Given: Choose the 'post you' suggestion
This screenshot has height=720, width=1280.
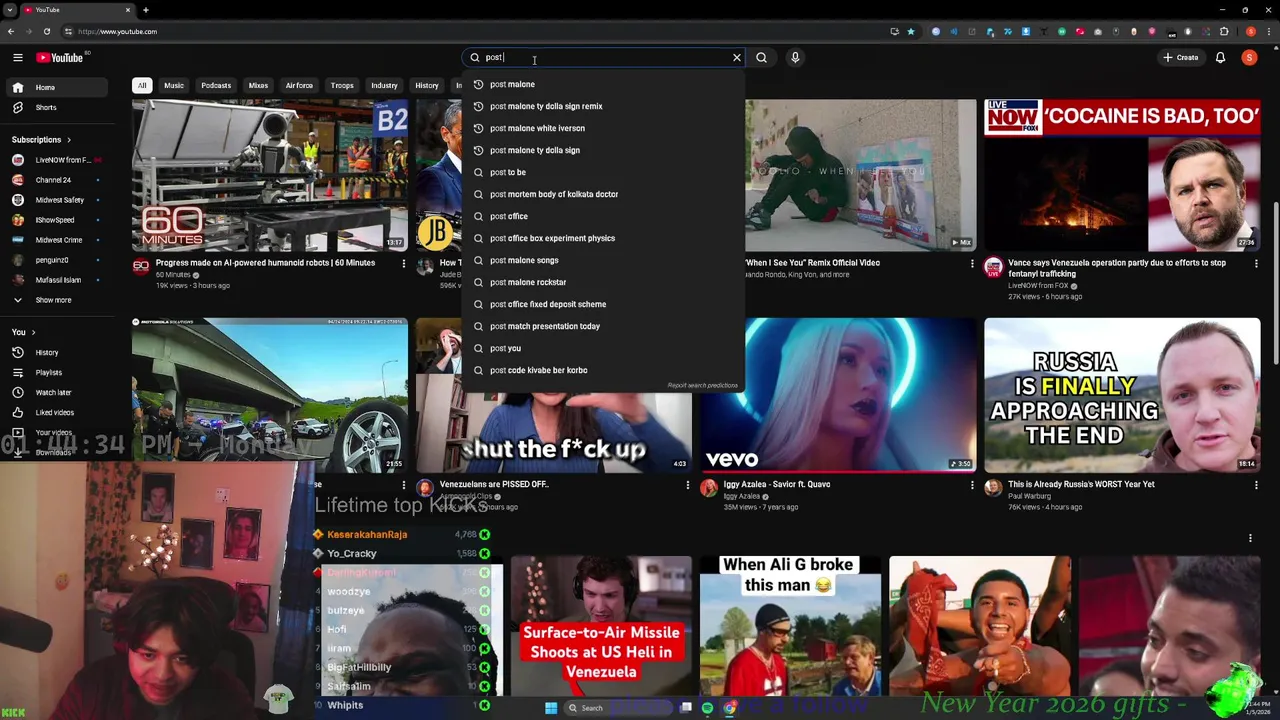Looking at the screenshot, I should tap(603, 348).
